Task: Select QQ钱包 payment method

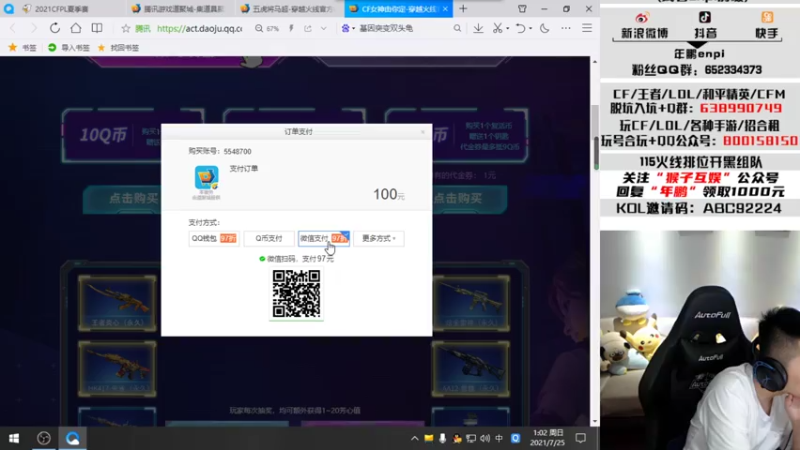Action: [x=214, y=238]
